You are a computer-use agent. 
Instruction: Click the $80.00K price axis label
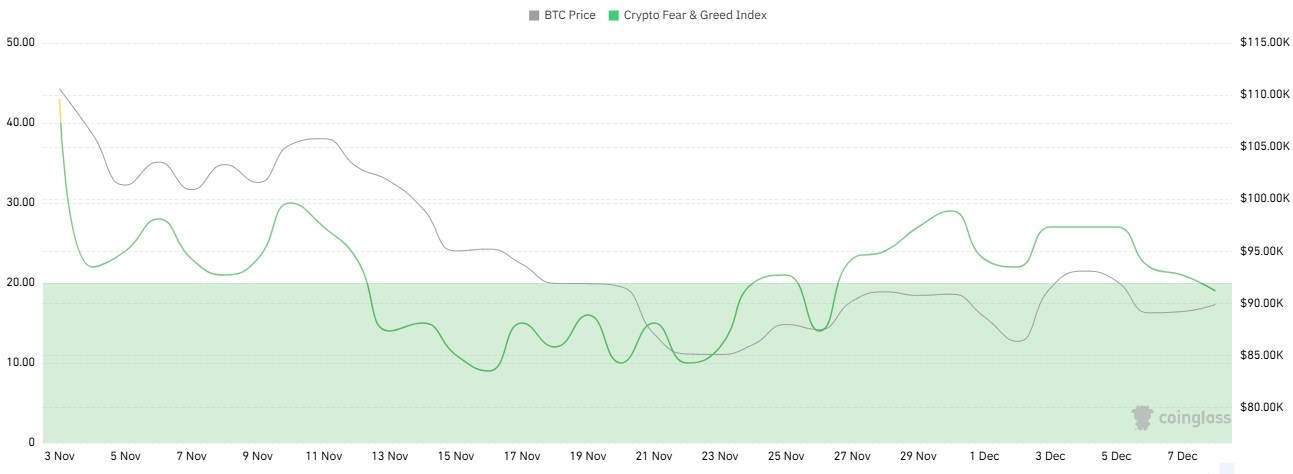point(1264,407)
